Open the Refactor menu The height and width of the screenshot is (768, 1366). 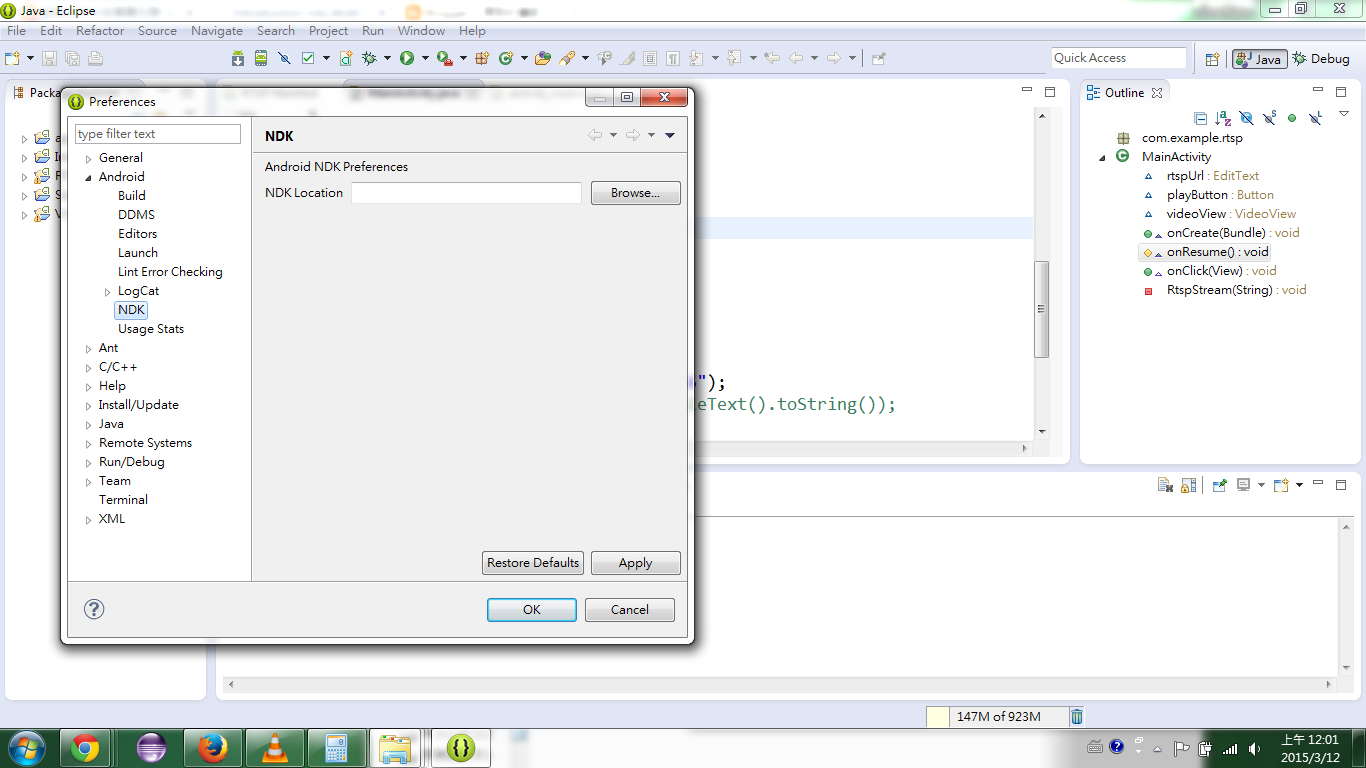[100, 31]
